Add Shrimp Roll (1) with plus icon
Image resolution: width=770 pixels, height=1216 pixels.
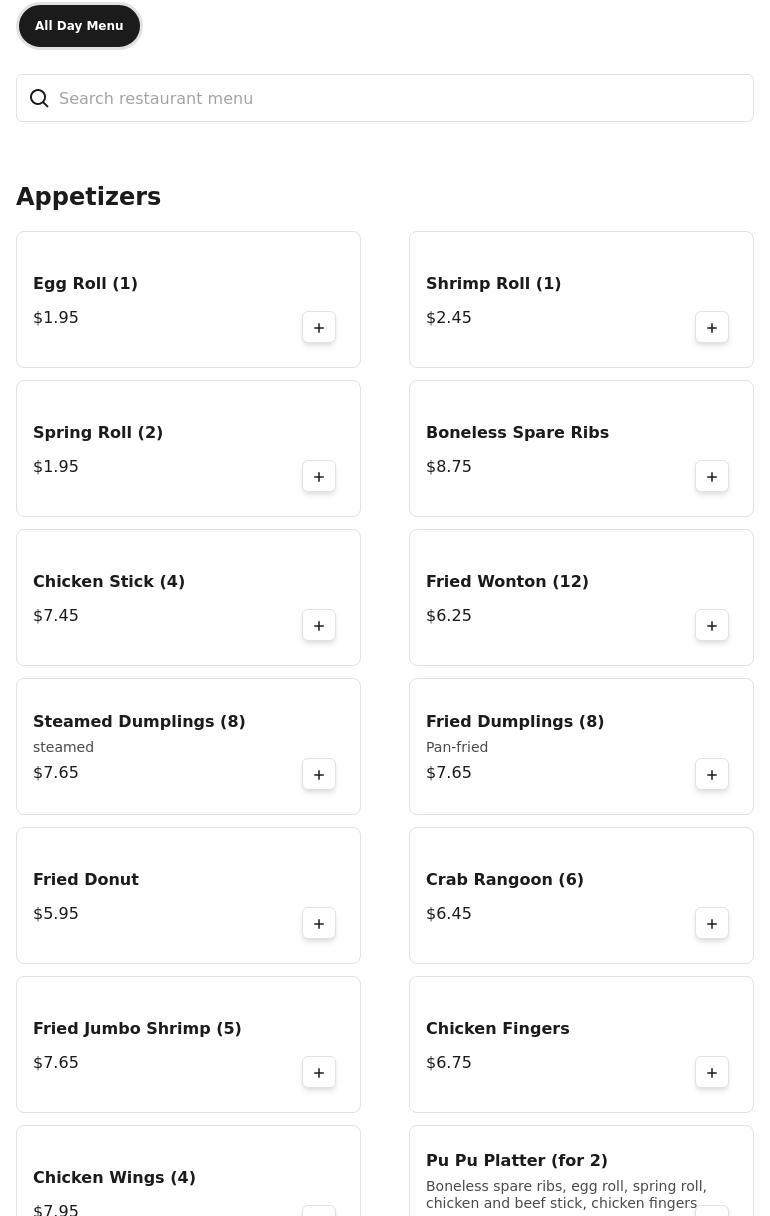pyautogui.click(x=712, y=328)
